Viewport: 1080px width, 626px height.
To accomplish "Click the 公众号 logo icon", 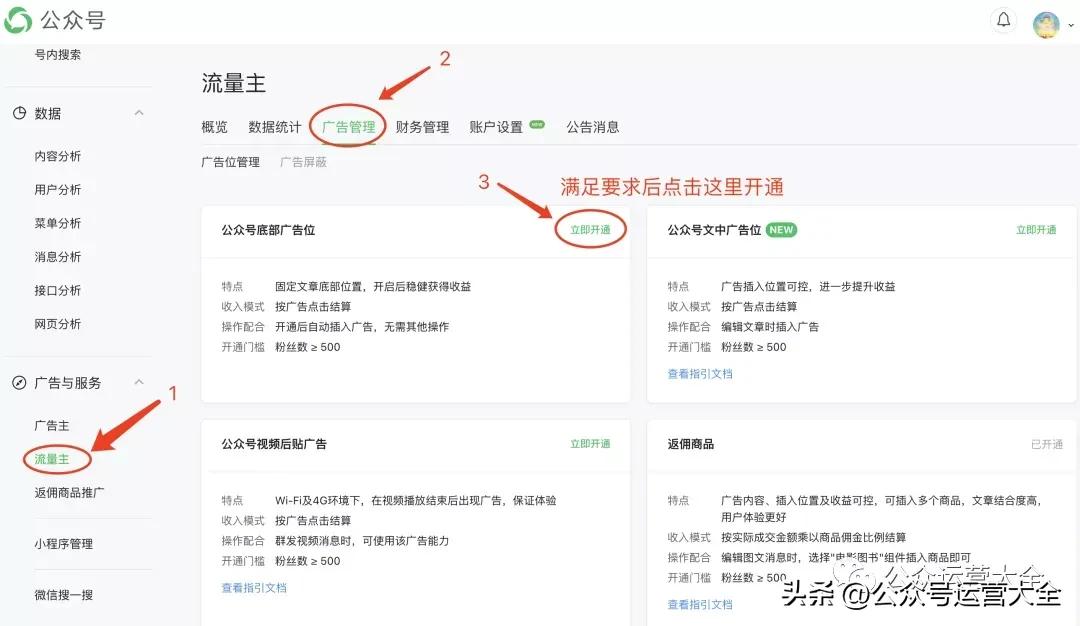I will pyautogui.click(x=17, y=20).
